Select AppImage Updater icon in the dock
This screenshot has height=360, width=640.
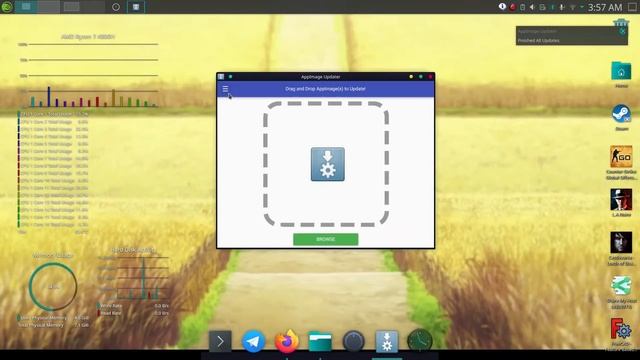click(x=387, y=341)
